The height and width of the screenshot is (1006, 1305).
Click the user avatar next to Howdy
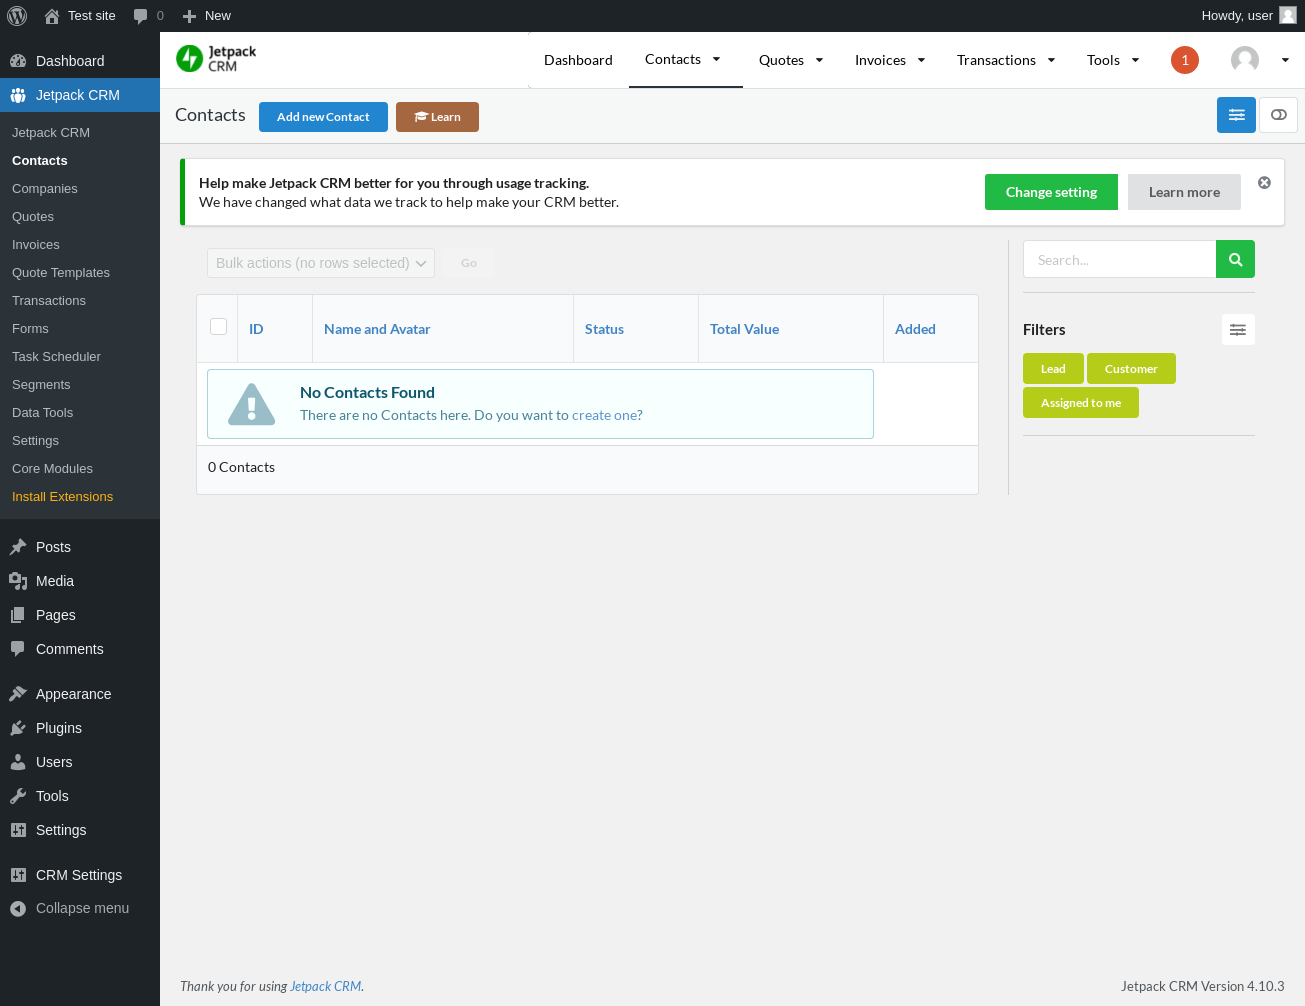click(1288, 15)
